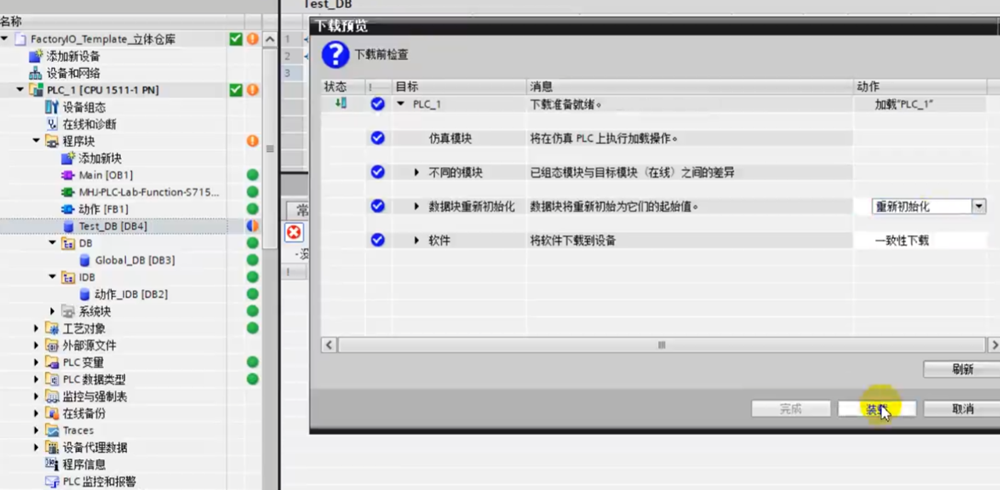1000x490 pixels.
Task: Select the 设备组态 icon under PLC_1
Action: [53, 107]
